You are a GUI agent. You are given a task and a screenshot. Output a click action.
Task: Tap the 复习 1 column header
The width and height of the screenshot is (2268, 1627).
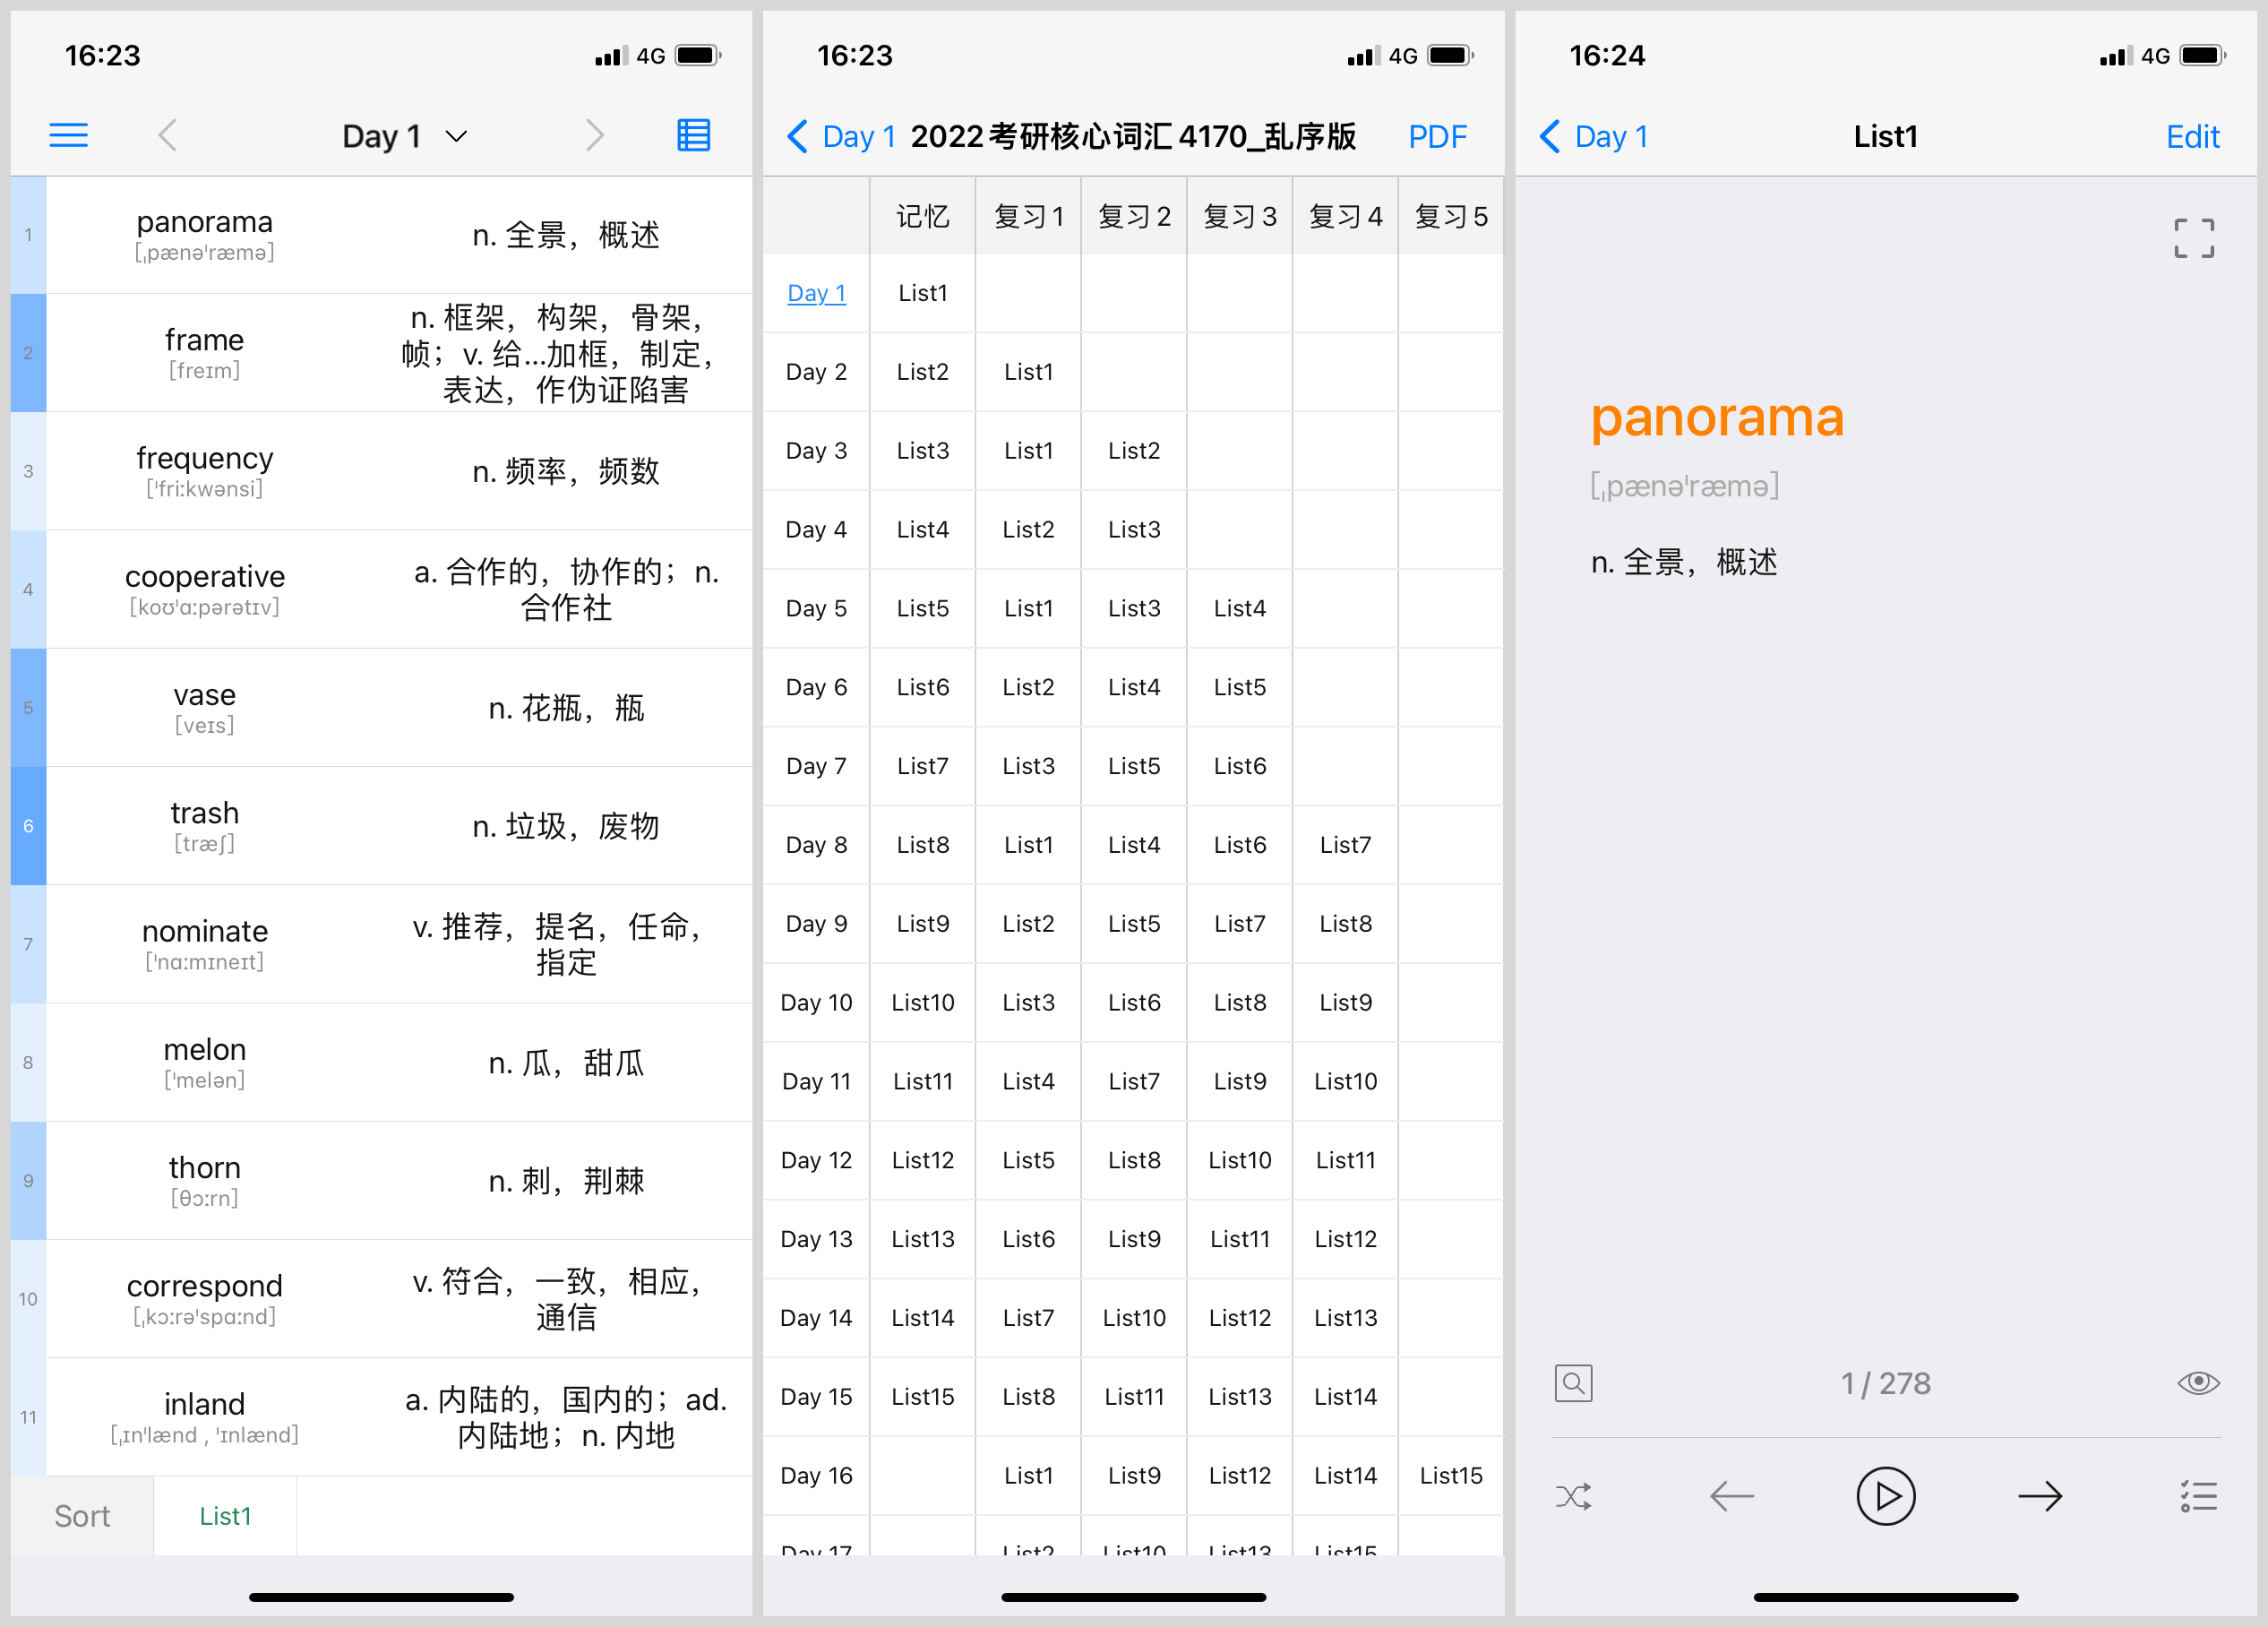click(x=1028, y=216)
